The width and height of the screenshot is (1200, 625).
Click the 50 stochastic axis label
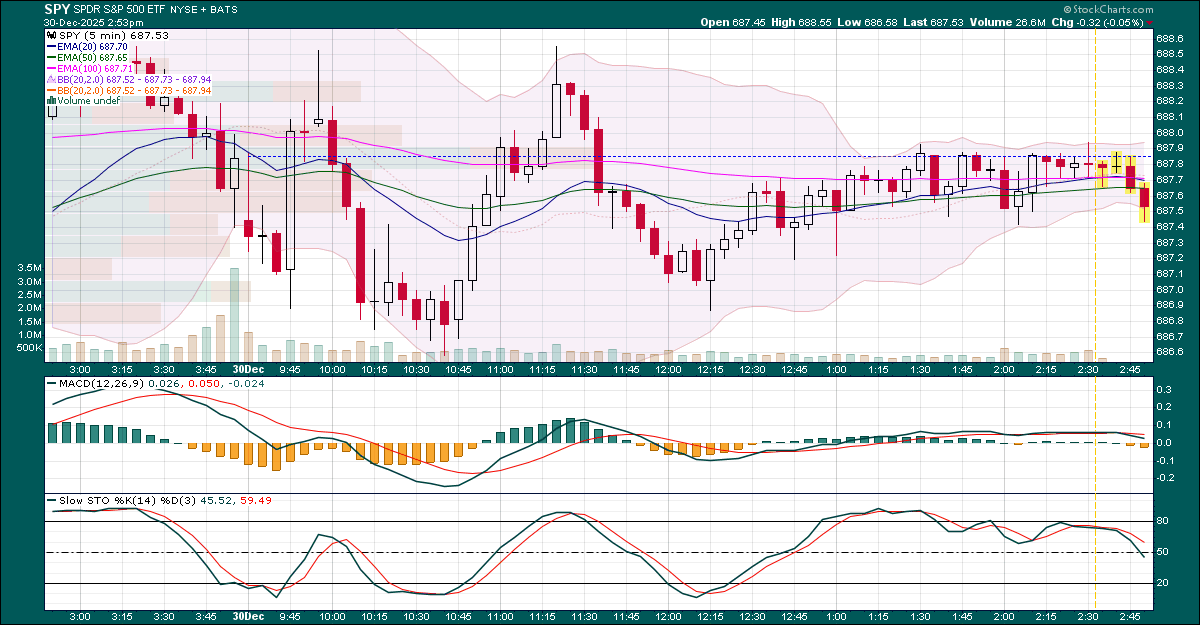tap(1164, 552)
